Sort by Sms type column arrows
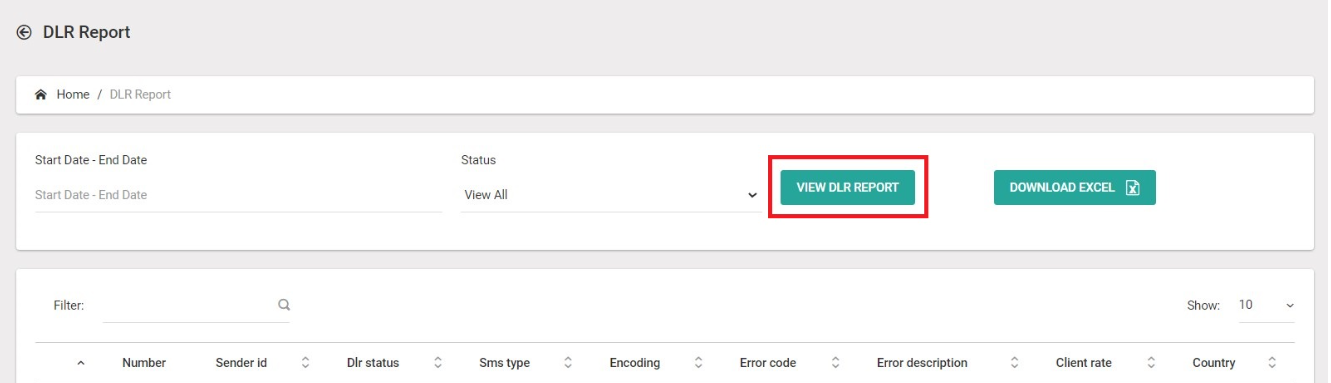Image resolution: width=1331 pixels, height=383 pixels. tap(568, 363)
